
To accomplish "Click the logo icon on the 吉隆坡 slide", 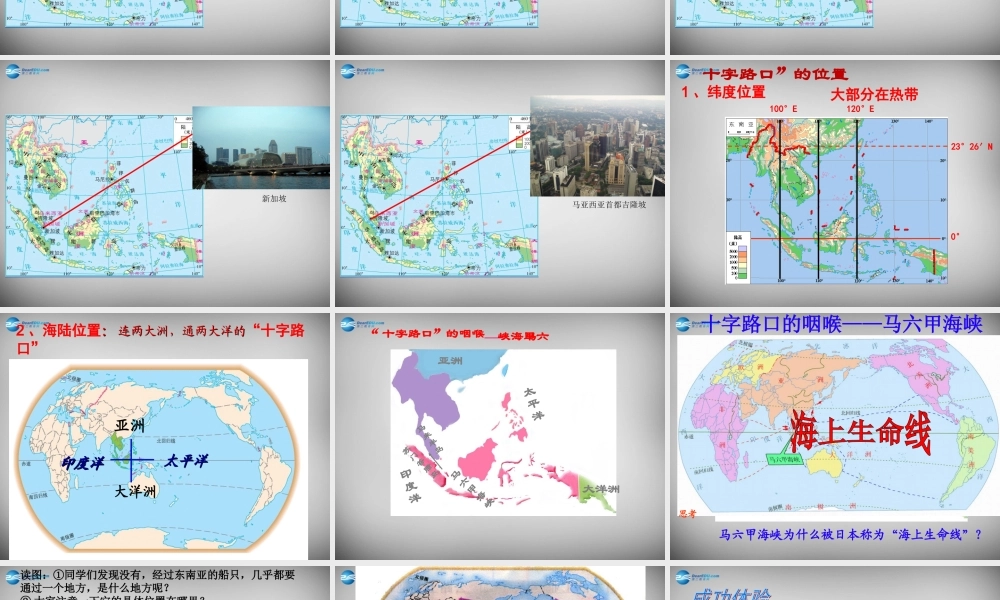I will tap(348, 71).
